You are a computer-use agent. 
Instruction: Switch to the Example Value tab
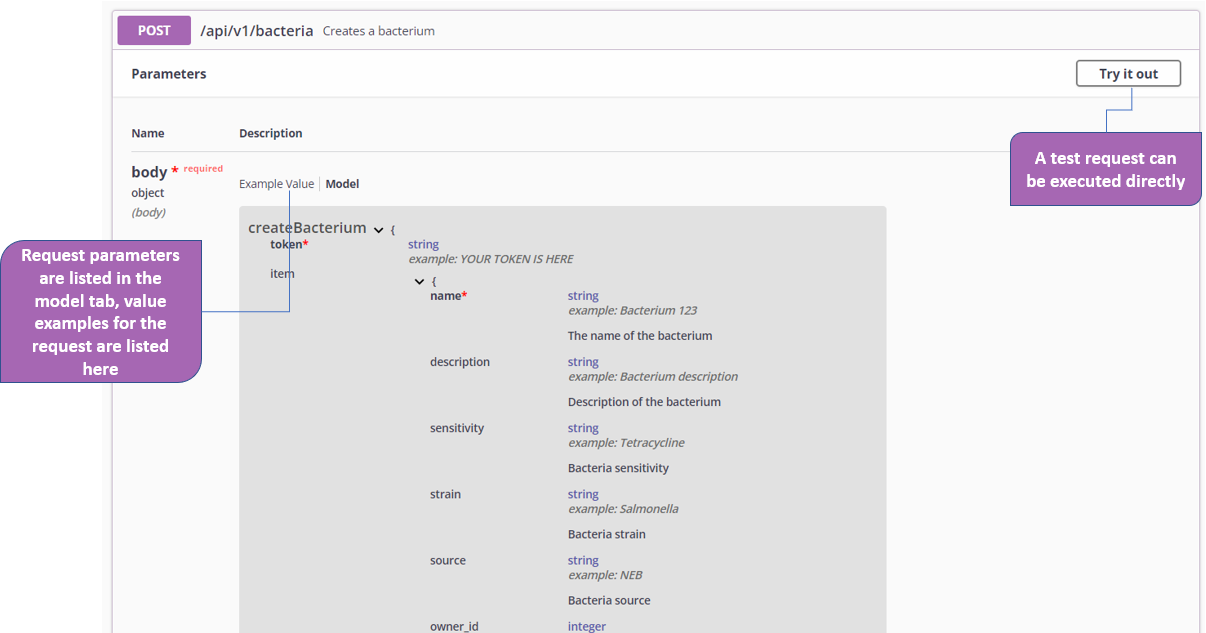click(x=276, y=184)
